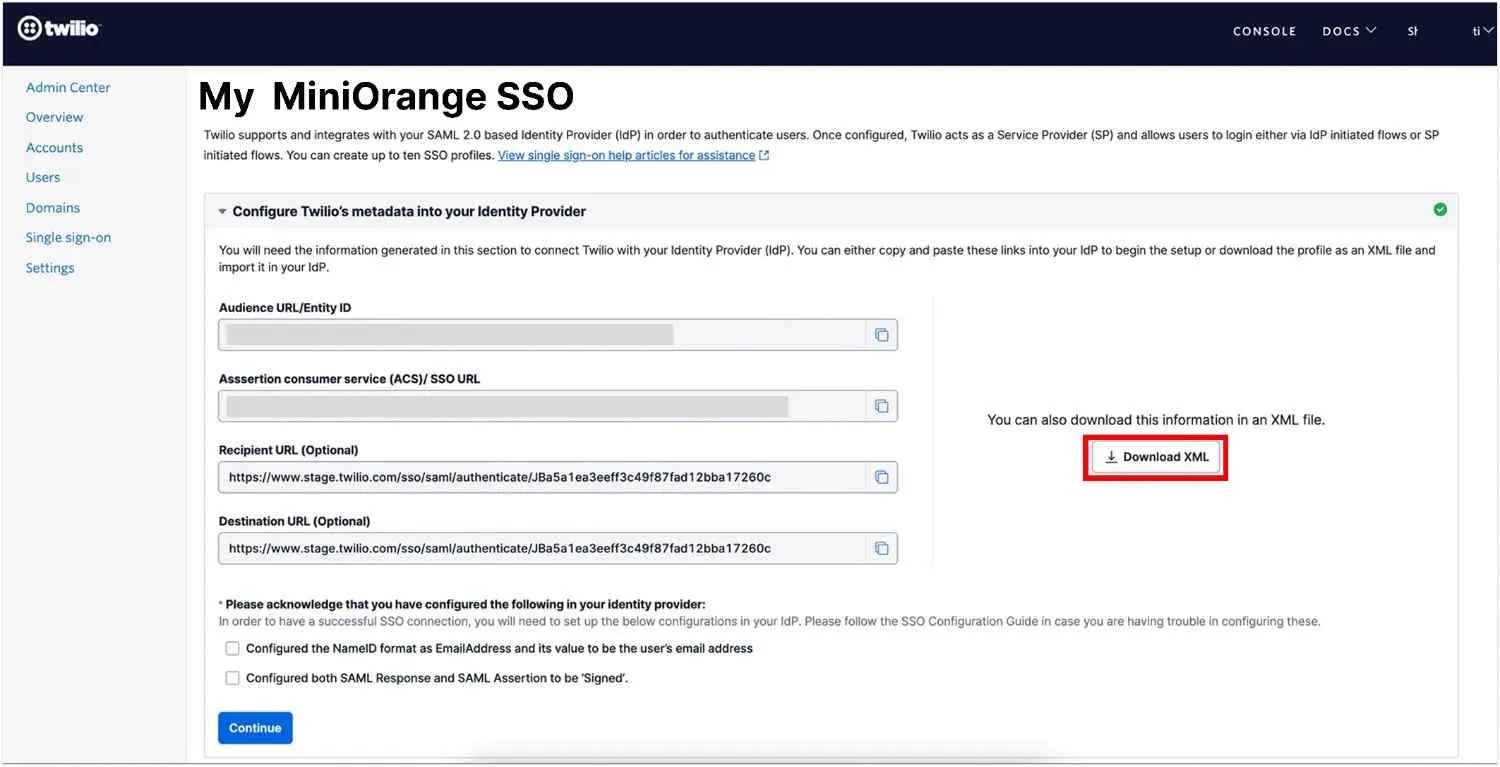Open the Users sidebar item

point(43,177)
